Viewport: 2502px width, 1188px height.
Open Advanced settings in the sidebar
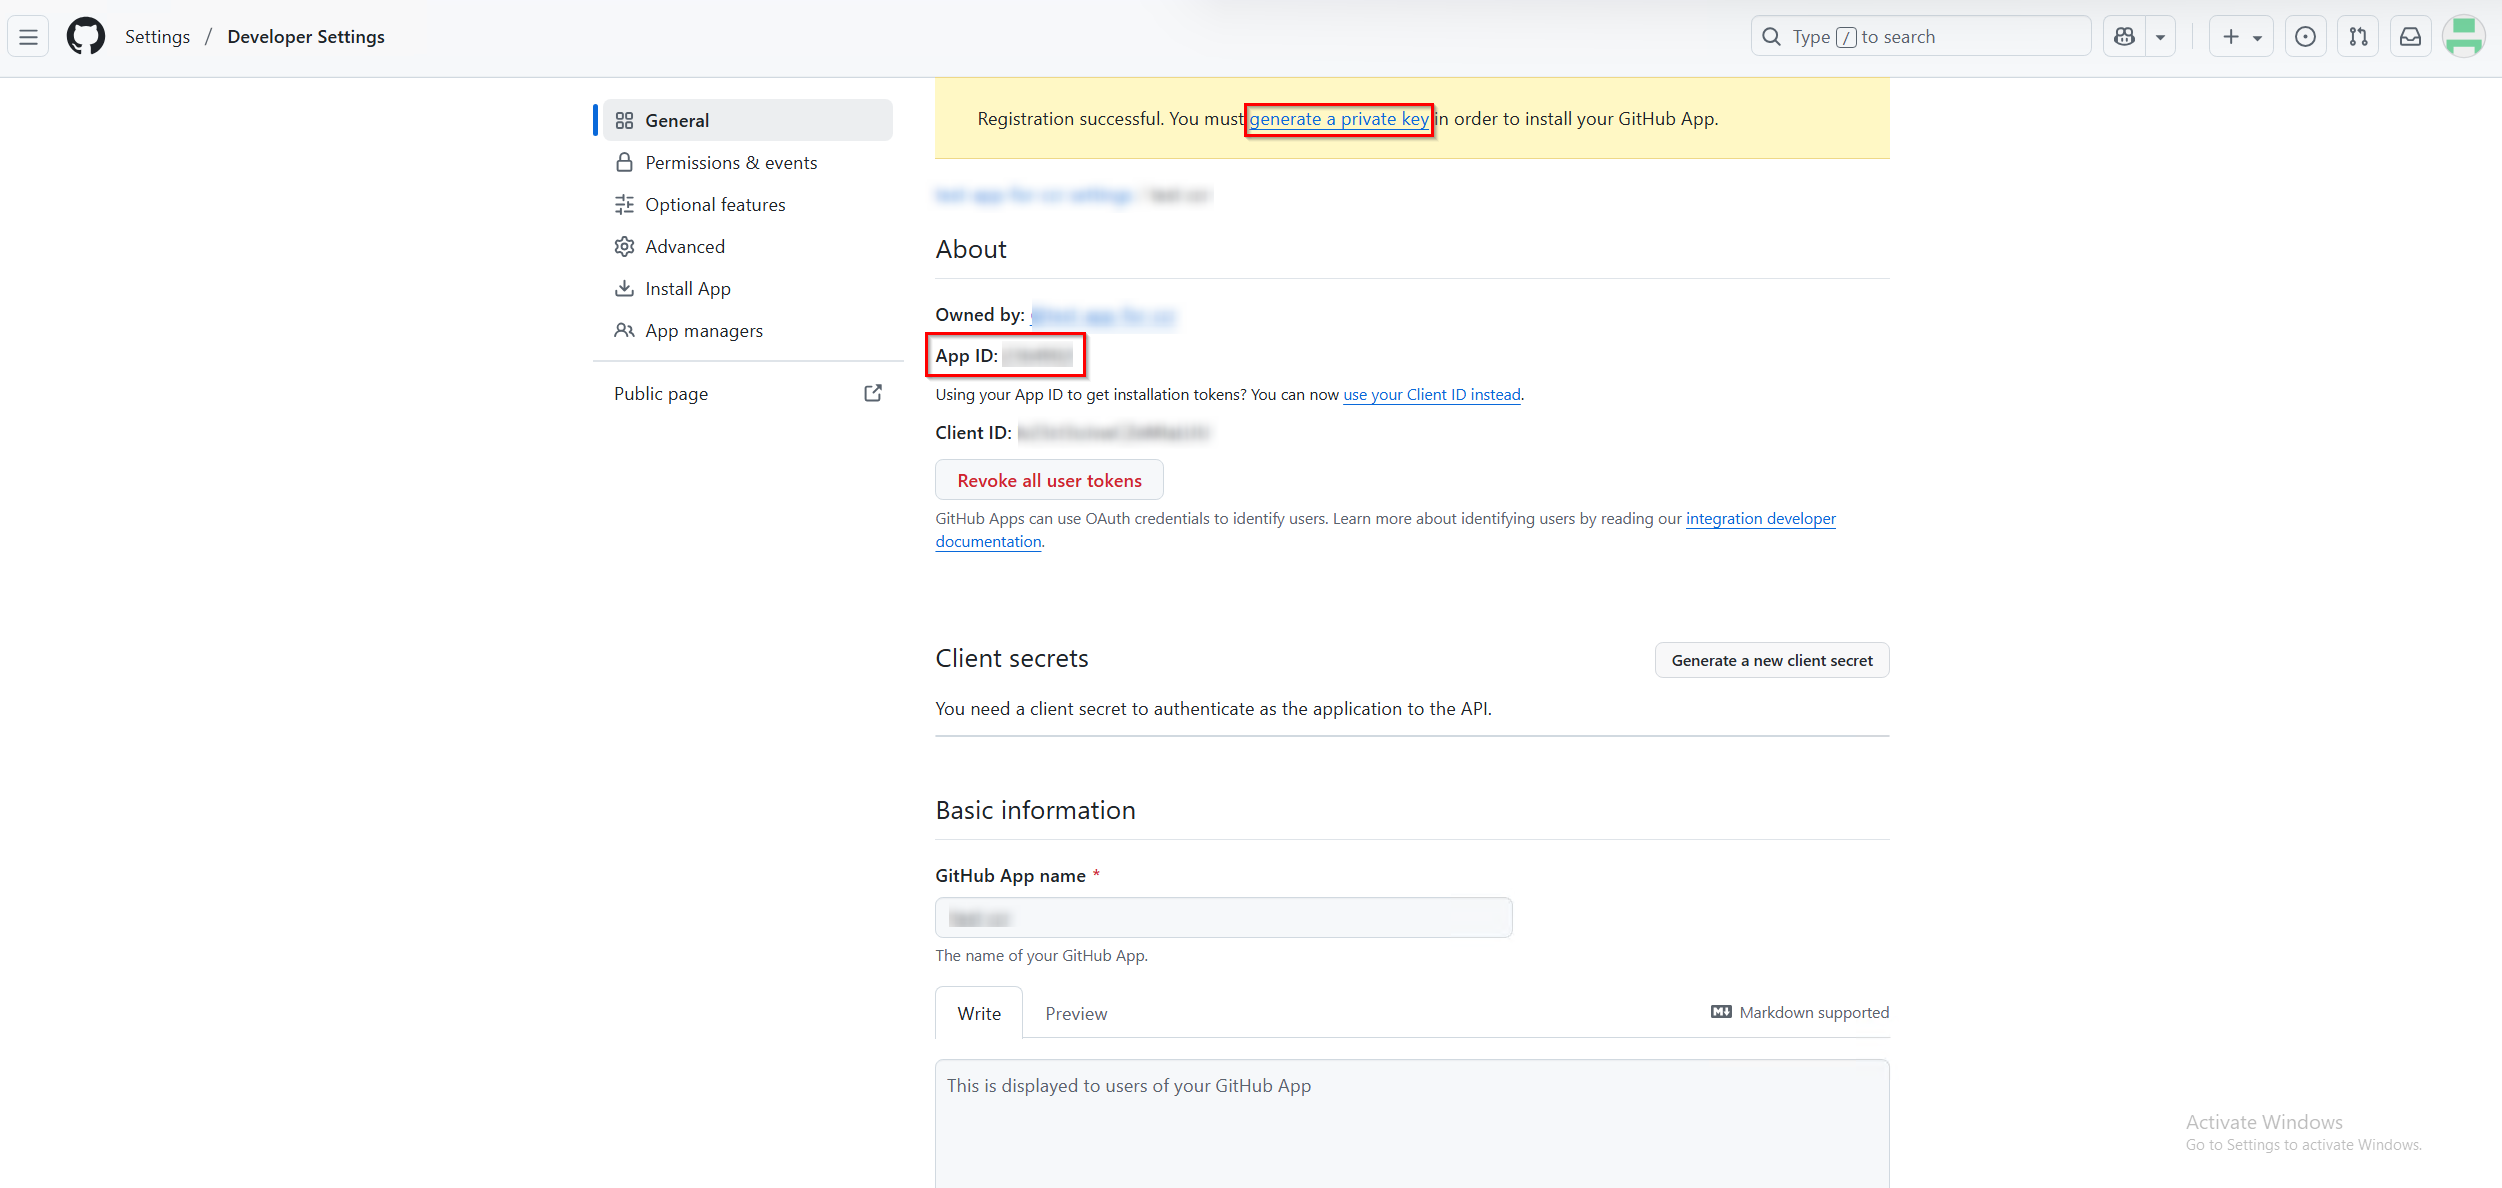pos(685,247)
